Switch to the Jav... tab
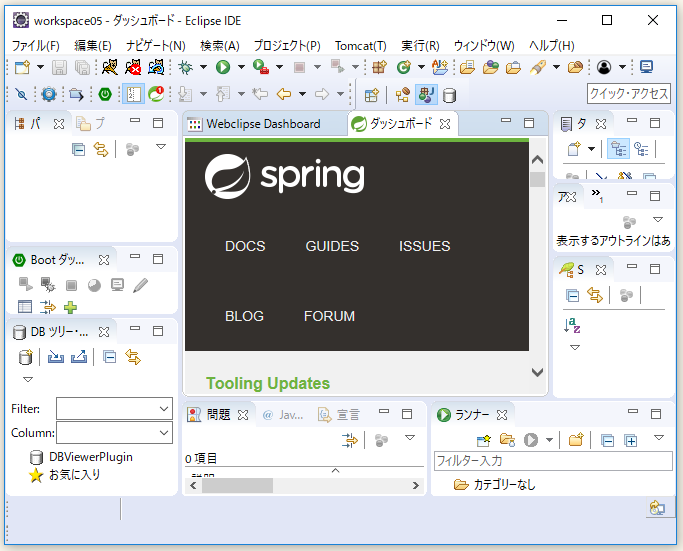The height and width of the screenshot is (551, 683). tap(283, 415)
